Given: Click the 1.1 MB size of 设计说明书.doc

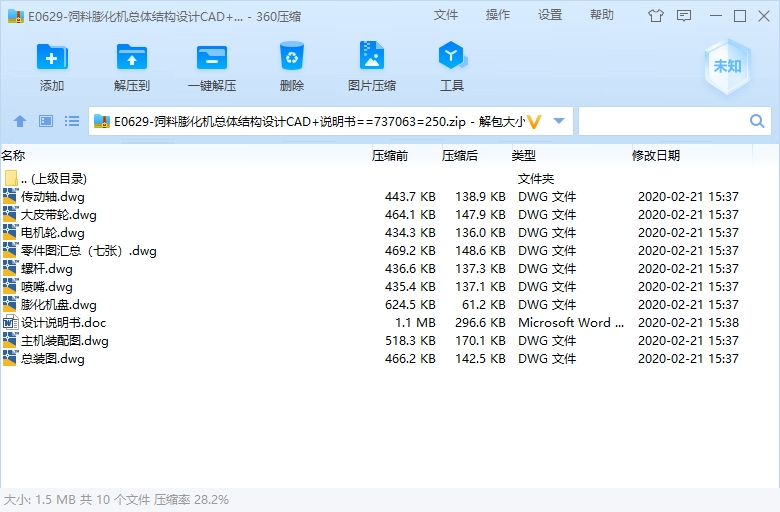Looking at the screenshot, I should point(415,322).
